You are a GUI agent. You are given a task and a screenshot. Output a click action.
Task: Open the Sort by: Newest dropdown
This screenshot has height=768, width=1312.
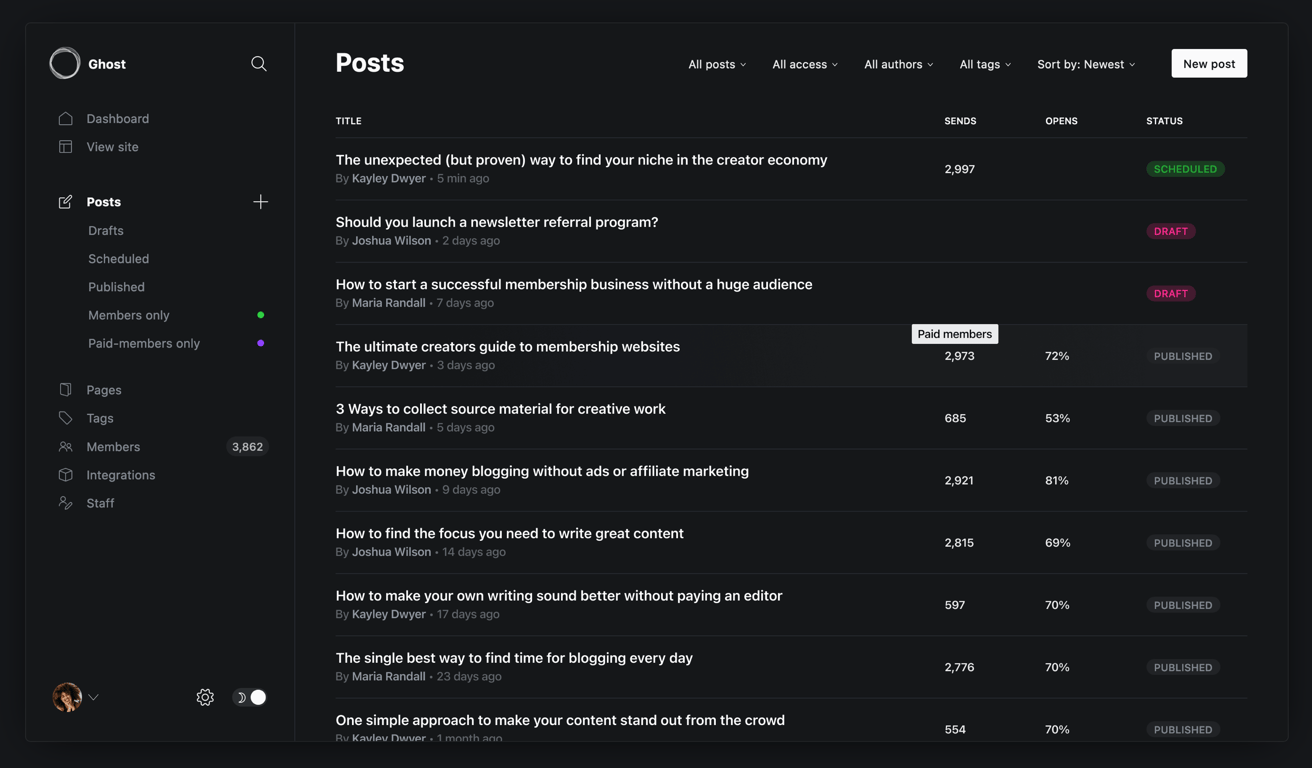click(1086, 64)
